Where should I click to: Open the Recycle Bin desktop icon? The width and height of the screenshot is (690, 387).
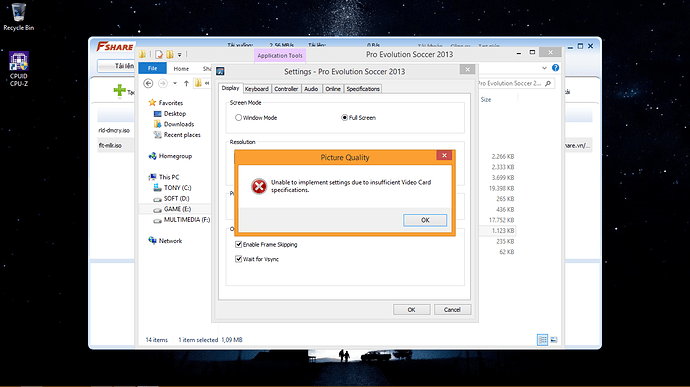point(18,17)
